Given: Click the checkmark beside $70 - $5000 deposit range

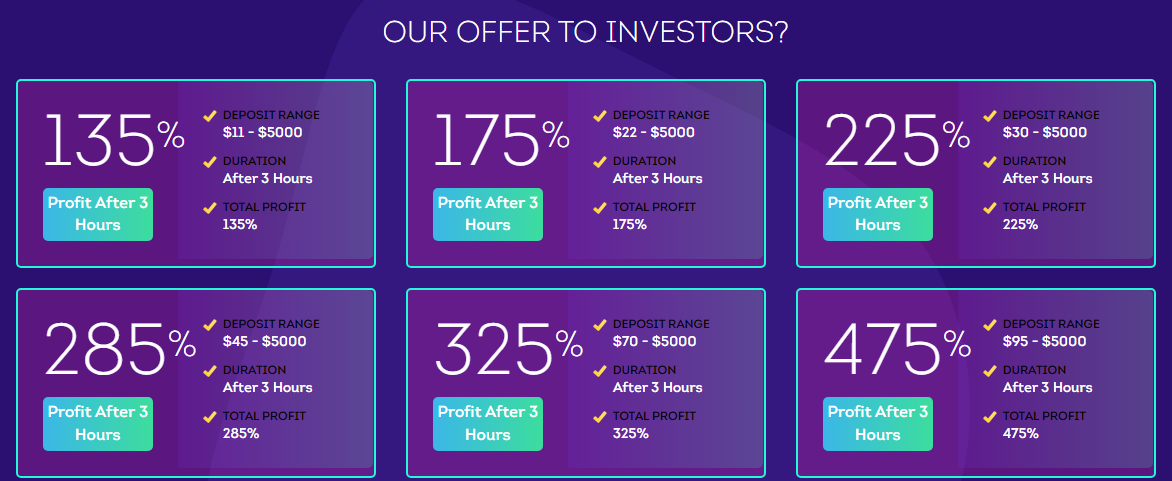Looking at the screenshot, I should click(x=599, y=325).
